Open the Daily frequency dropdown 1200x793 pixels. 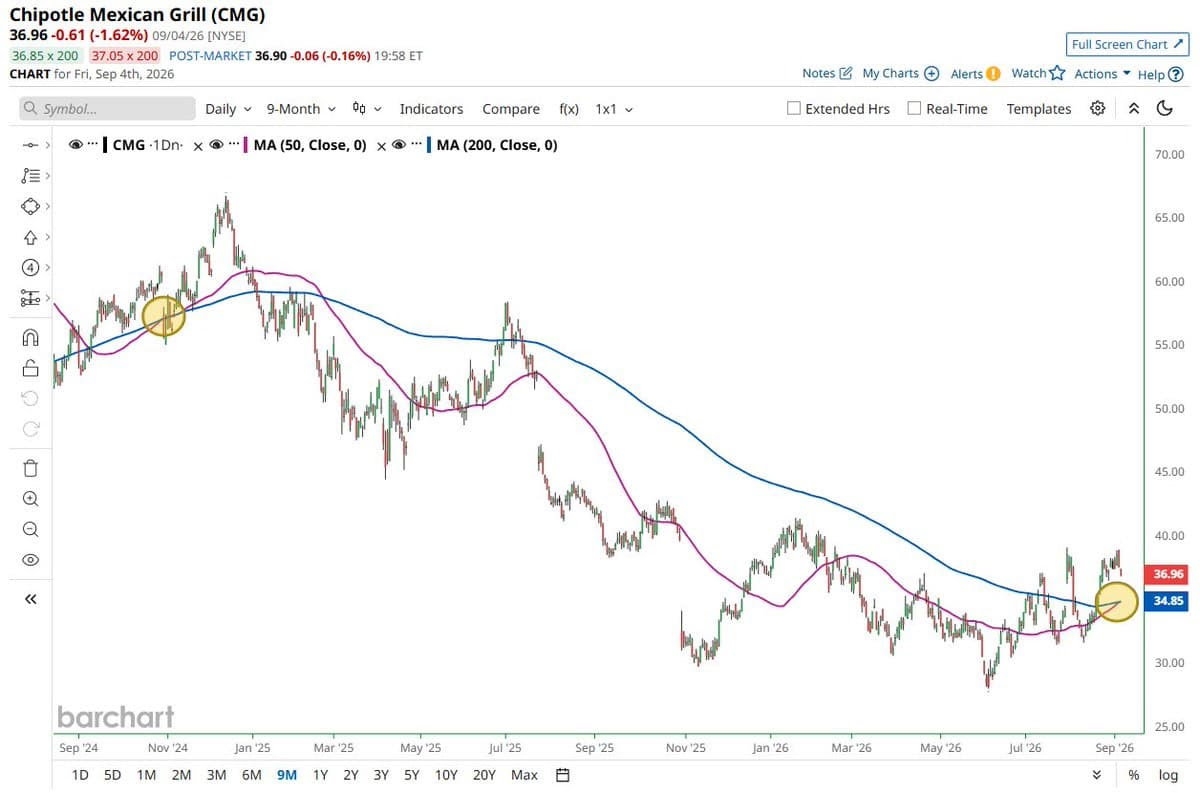pos(228,108)
